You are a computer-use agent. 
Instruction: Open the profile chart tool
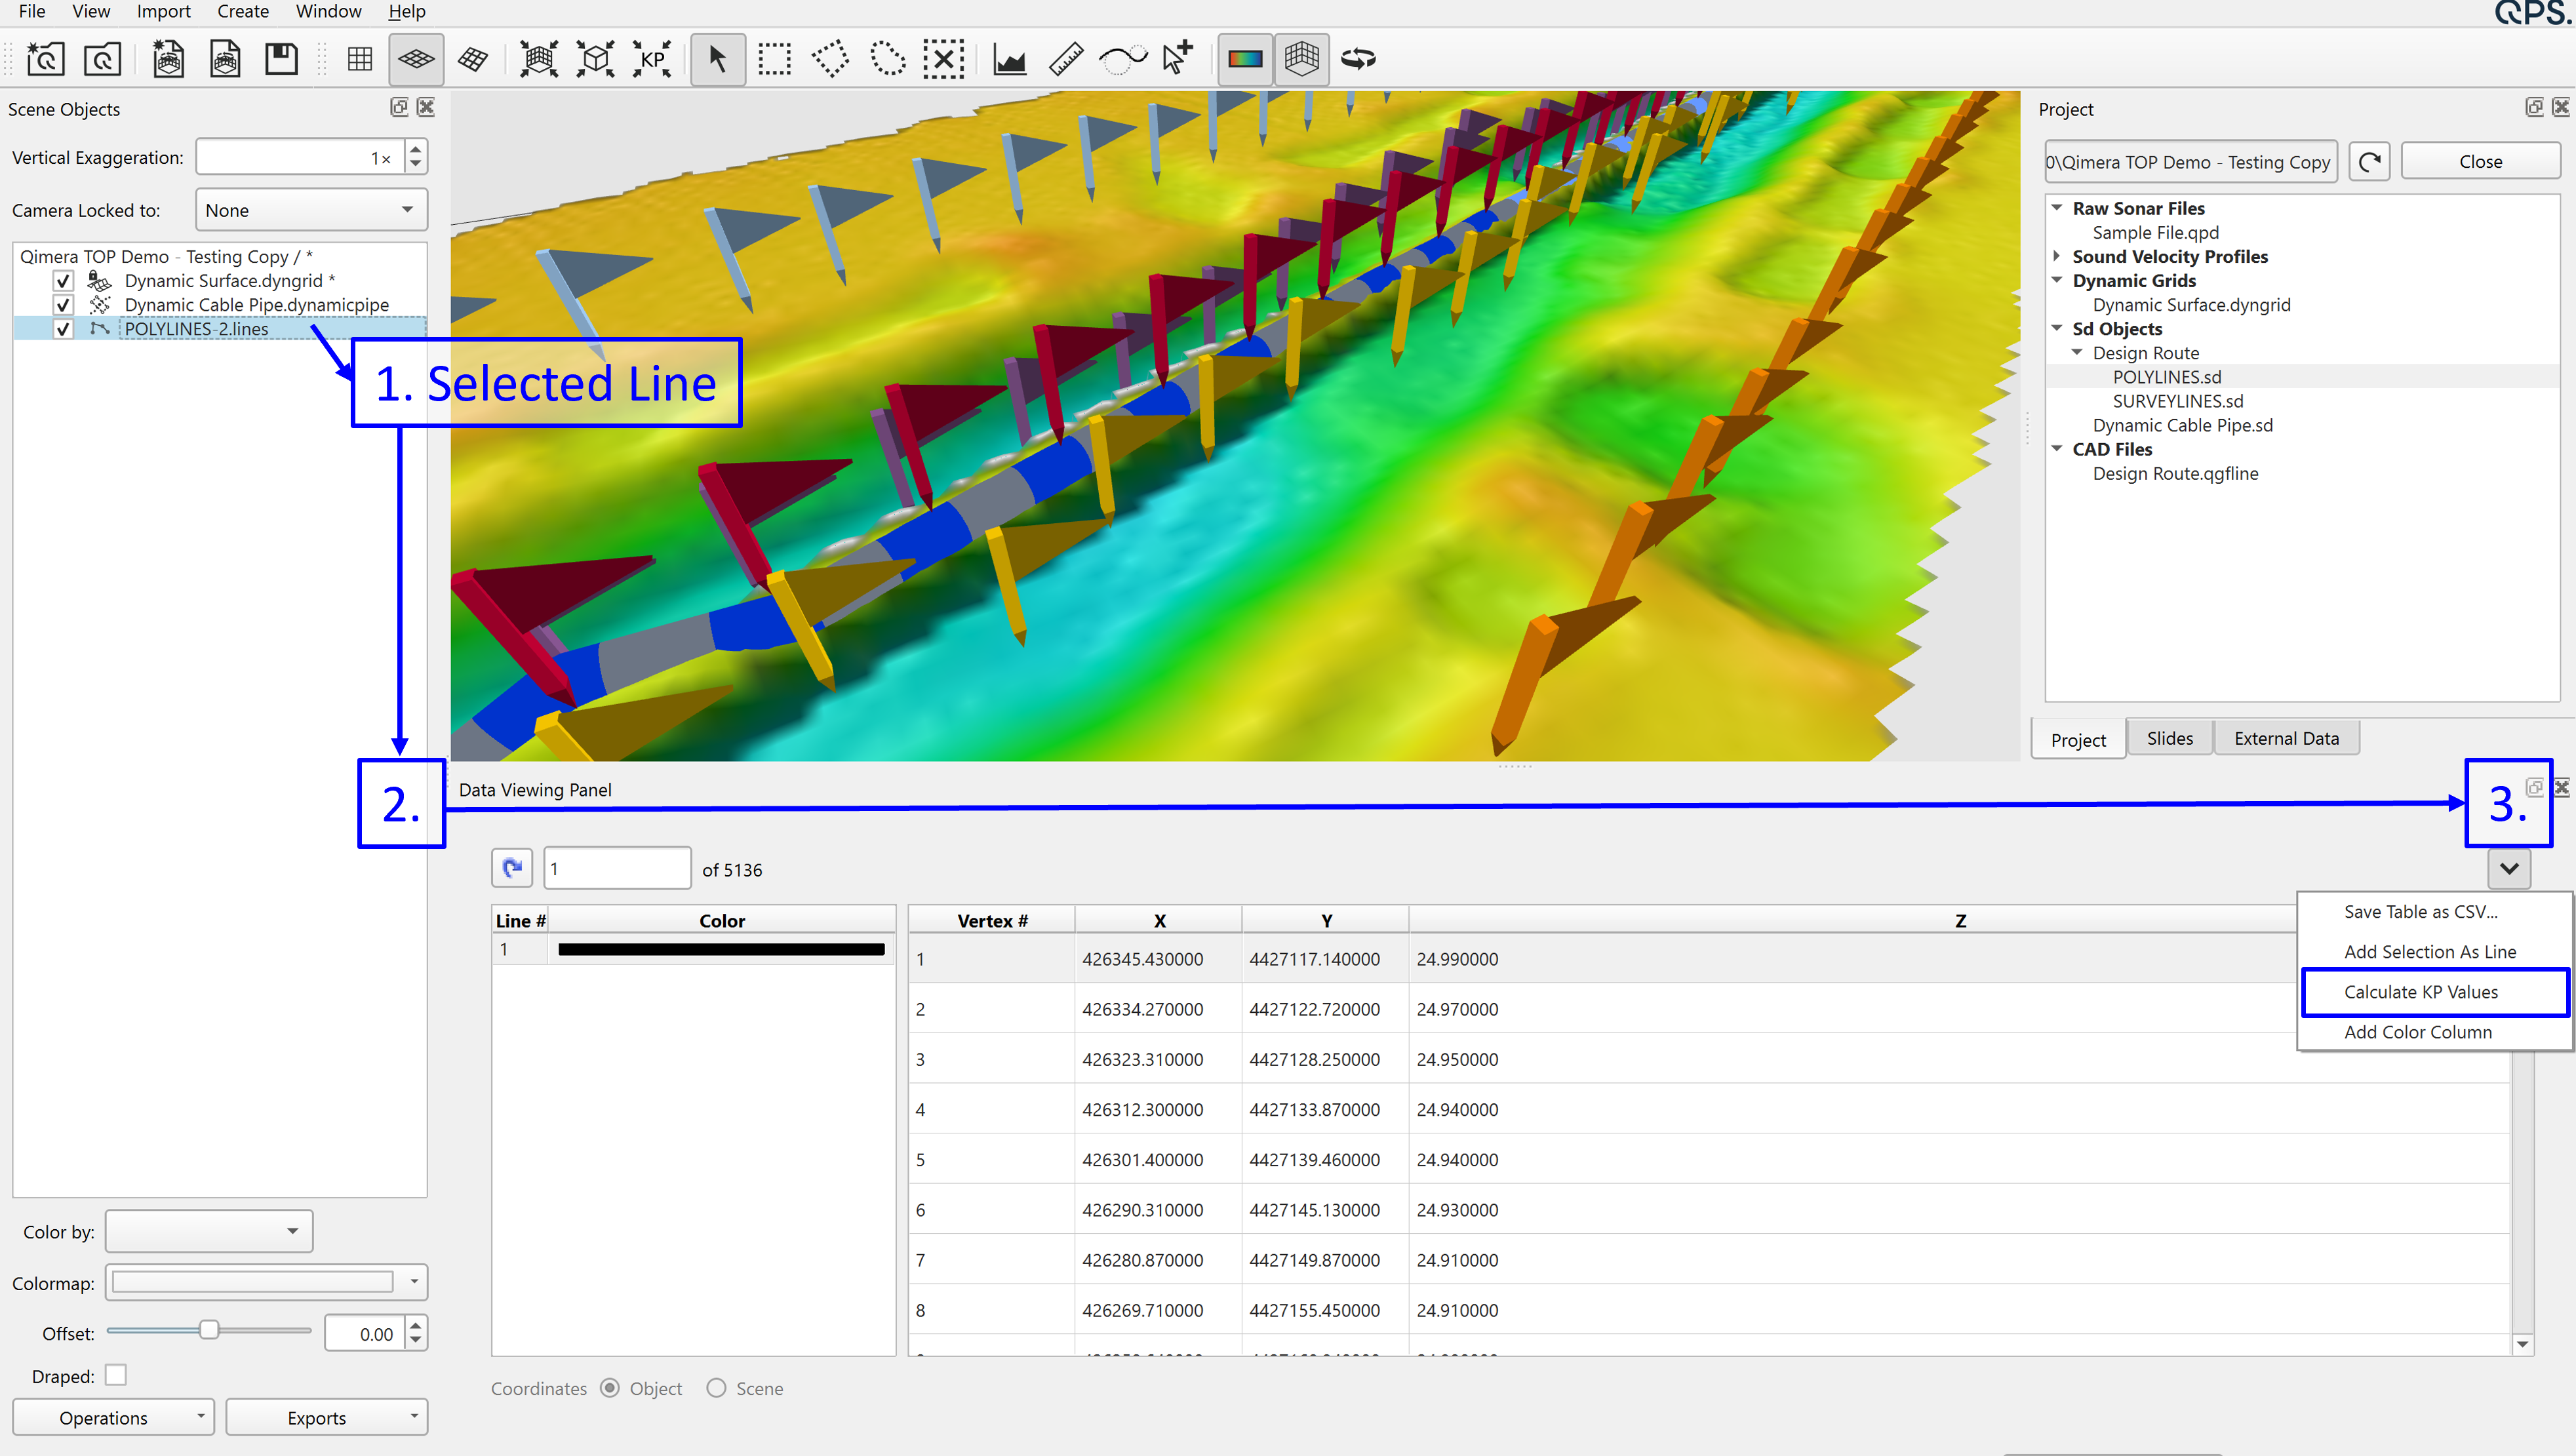1009,59
